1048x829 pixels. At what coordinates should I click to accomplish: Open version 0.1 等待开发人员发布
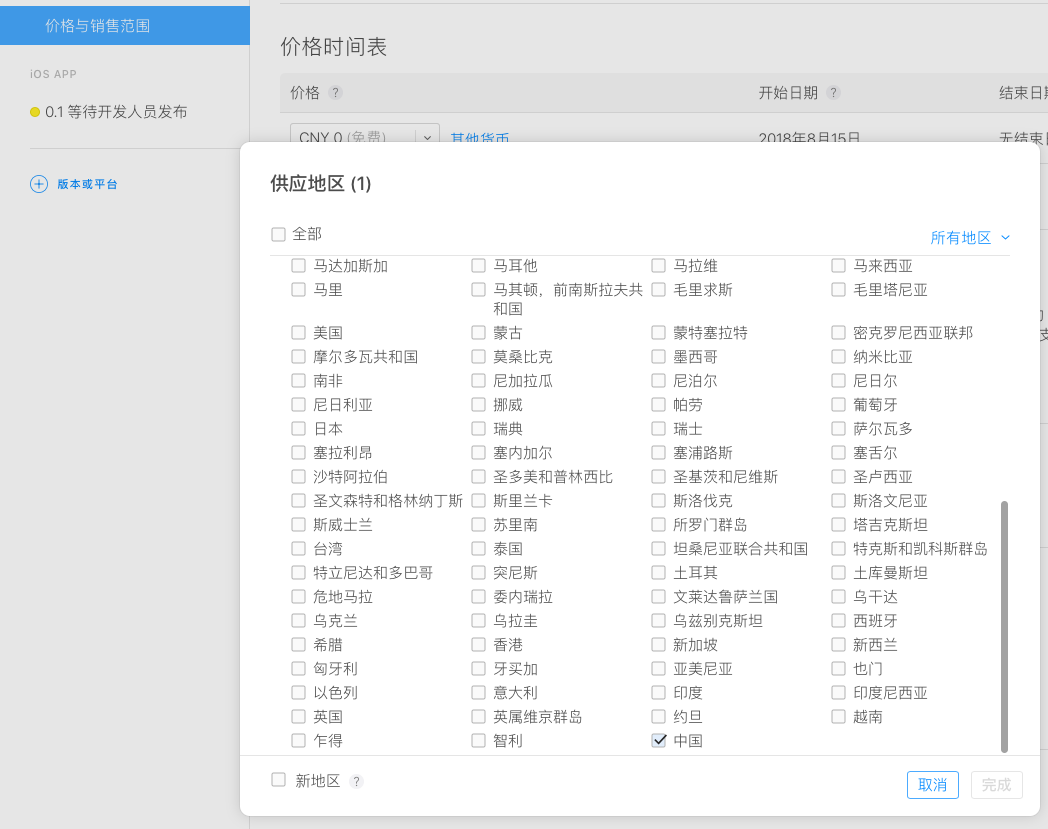[116, 112]
